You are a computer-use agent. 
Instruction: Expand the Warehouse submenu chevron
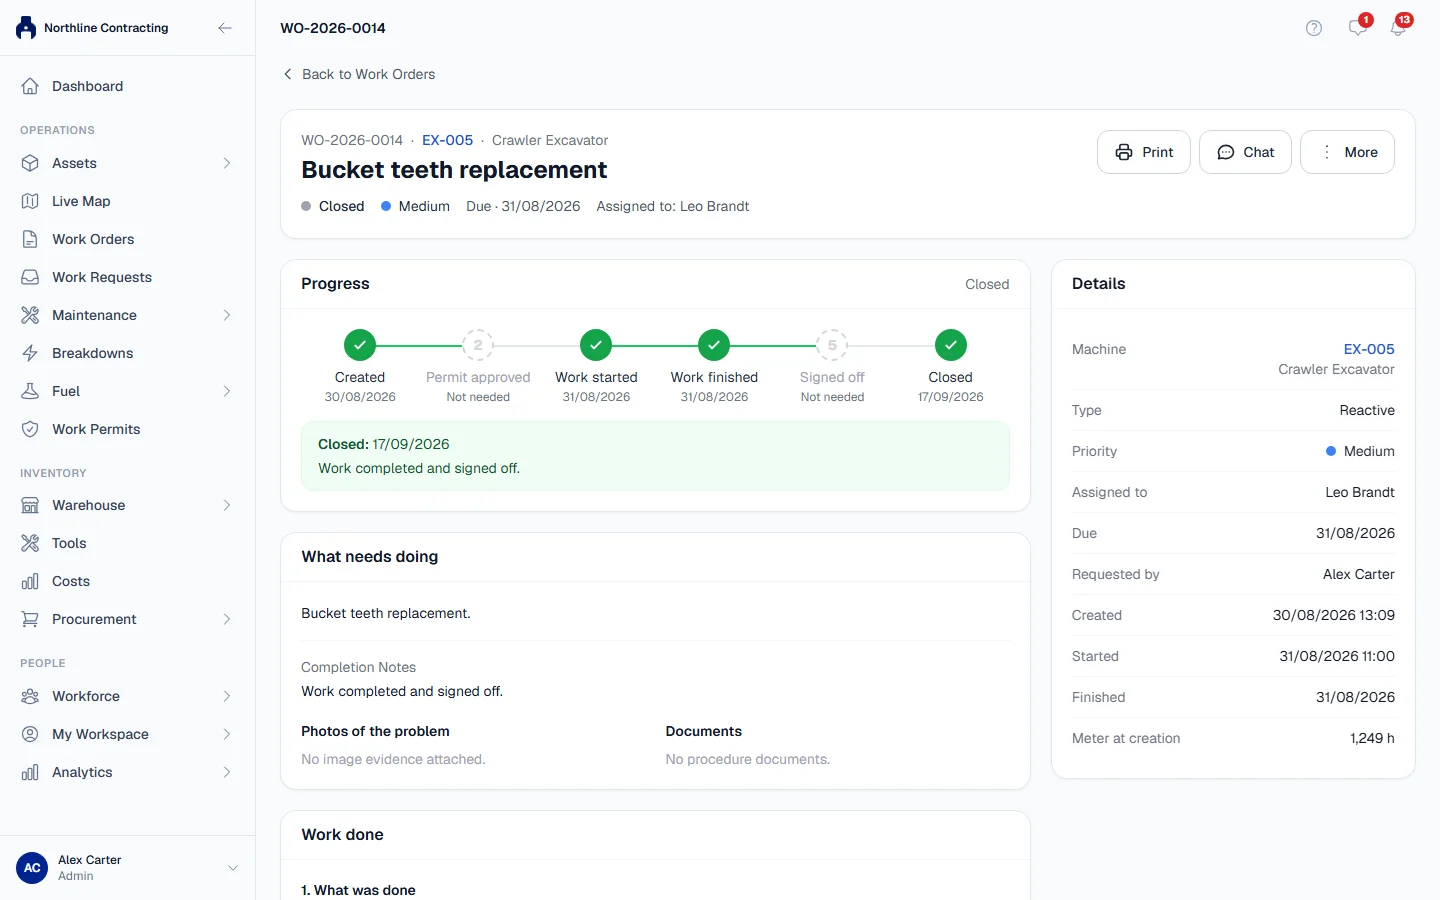(227, 505)
